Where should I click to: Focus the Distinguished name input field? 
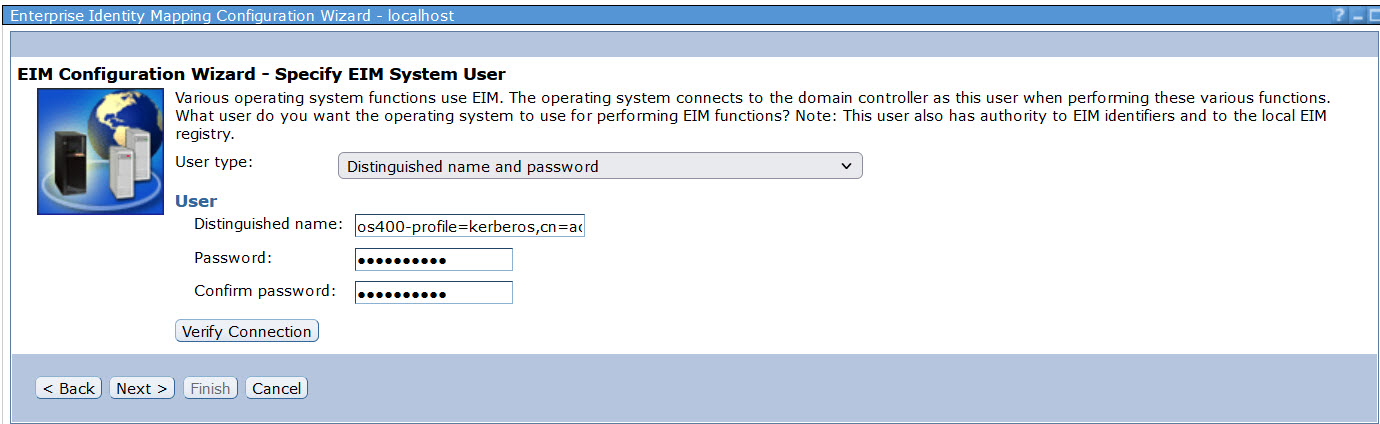pyautogui.click(x=469, y=227)
